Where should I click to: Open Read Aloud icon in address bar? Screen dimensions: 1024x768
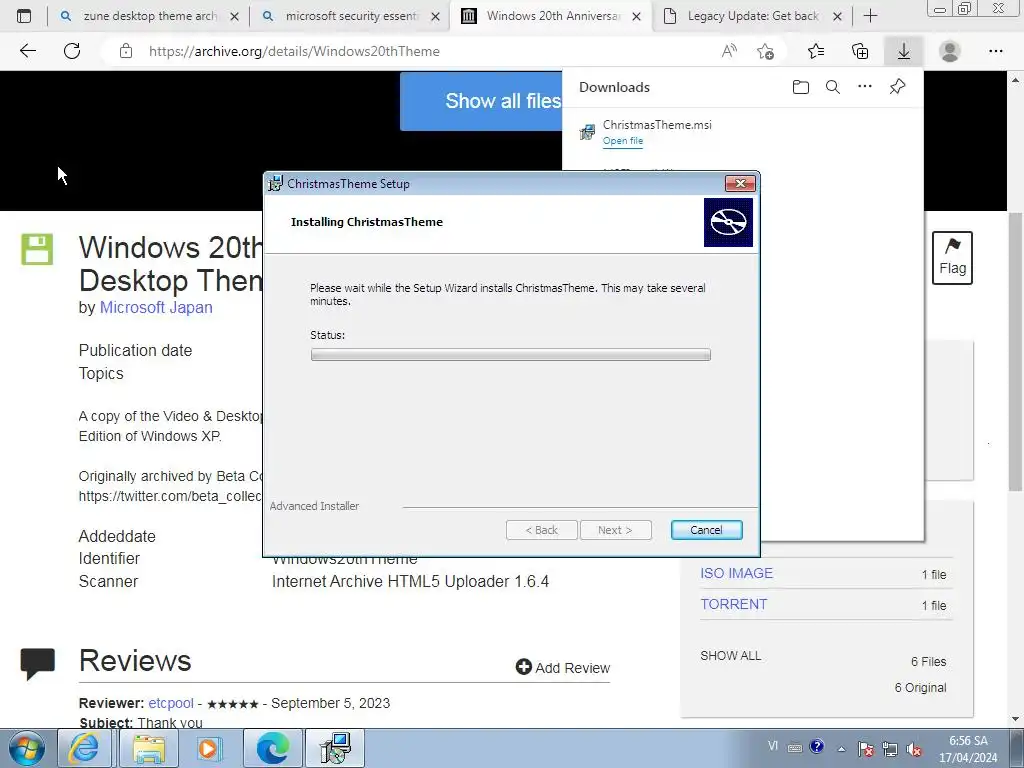tap(729, 51)
